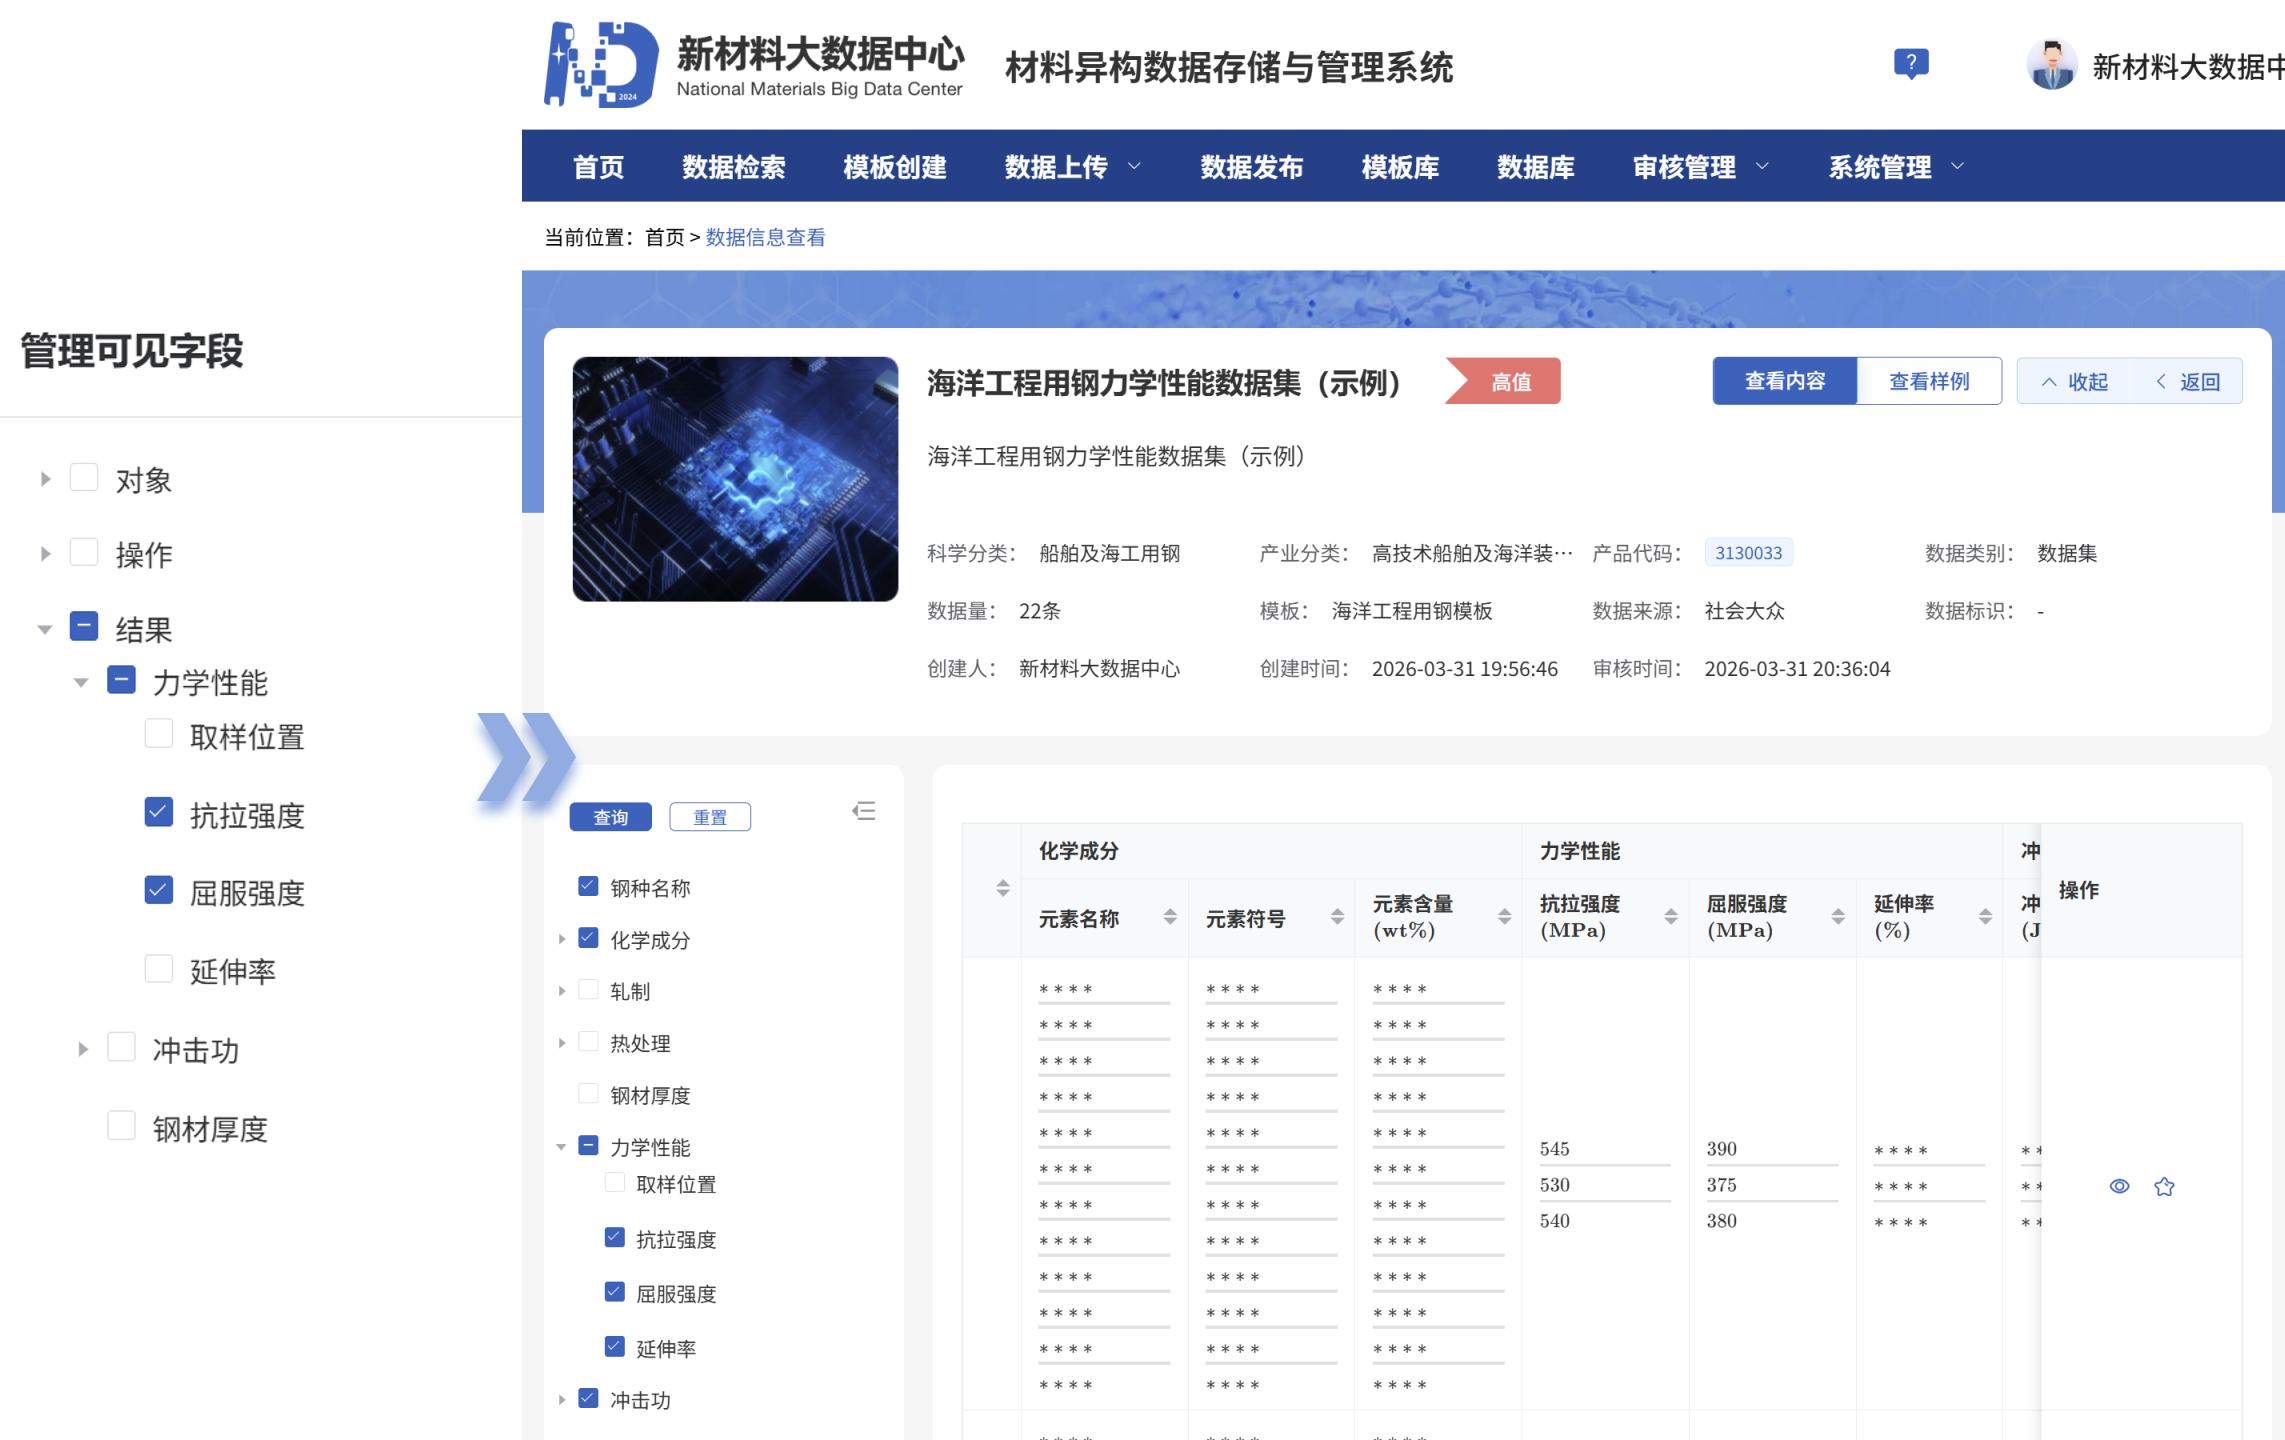Image resolution: width=2285 pixels, height=1440 pixels.
Task: Sort by the 元素名称 column arrows
Action: coord(1169,917)
